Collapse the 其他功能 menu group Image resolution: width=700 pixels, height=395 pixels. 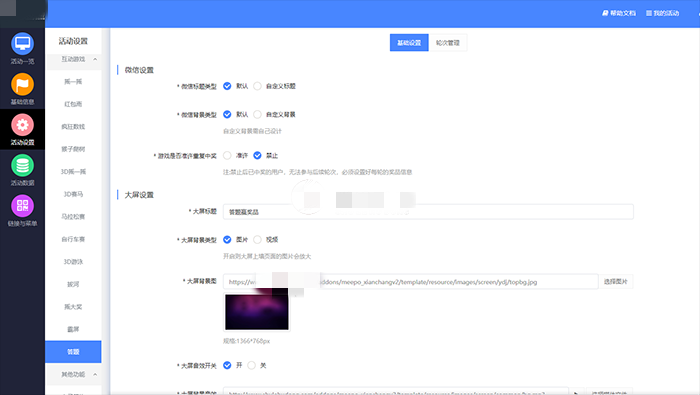tap(95, 374)
